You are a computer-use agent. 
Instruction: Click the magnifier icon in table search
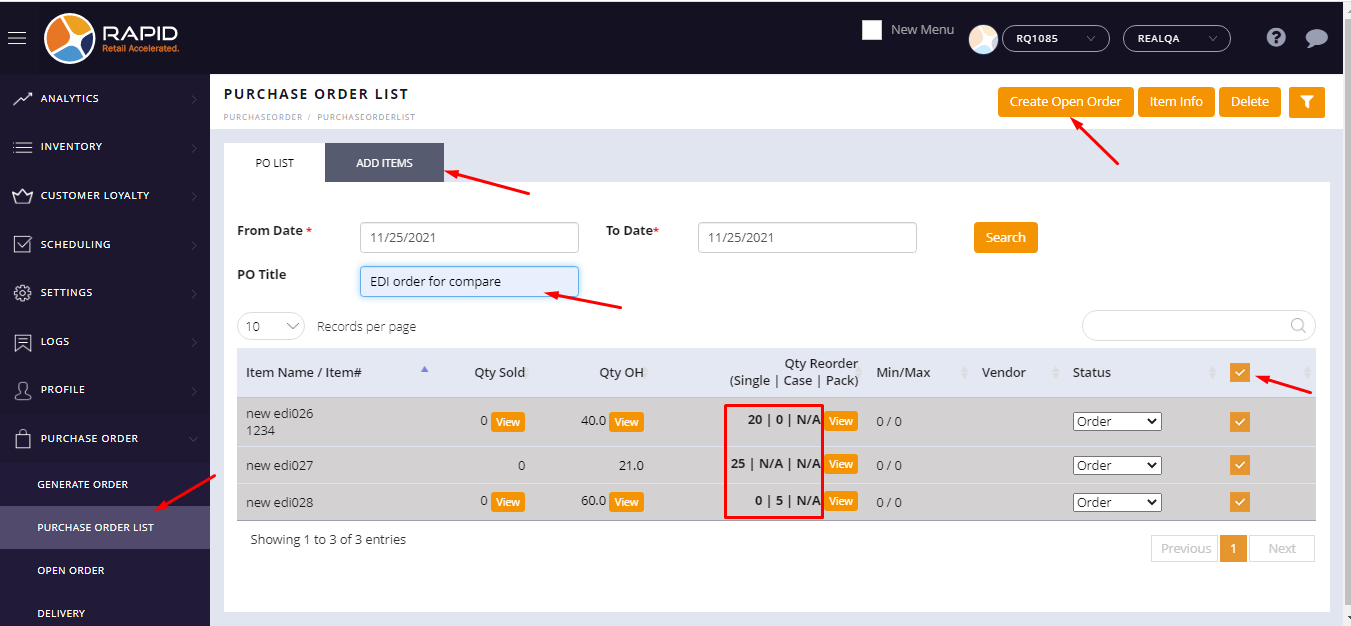click(x=1298, y=326)
